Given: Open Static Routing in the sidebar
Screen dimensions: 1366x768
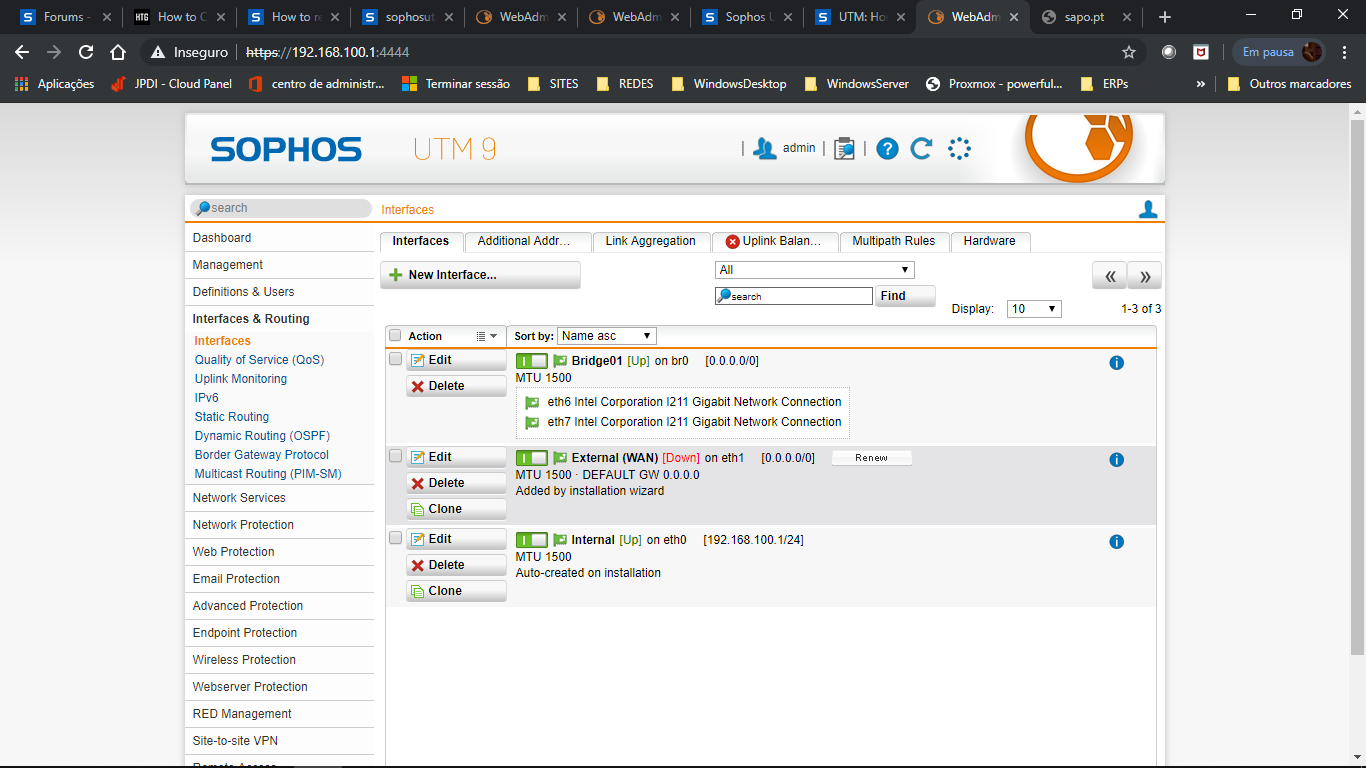Looking at the screenshot, I should click(232, 417).
